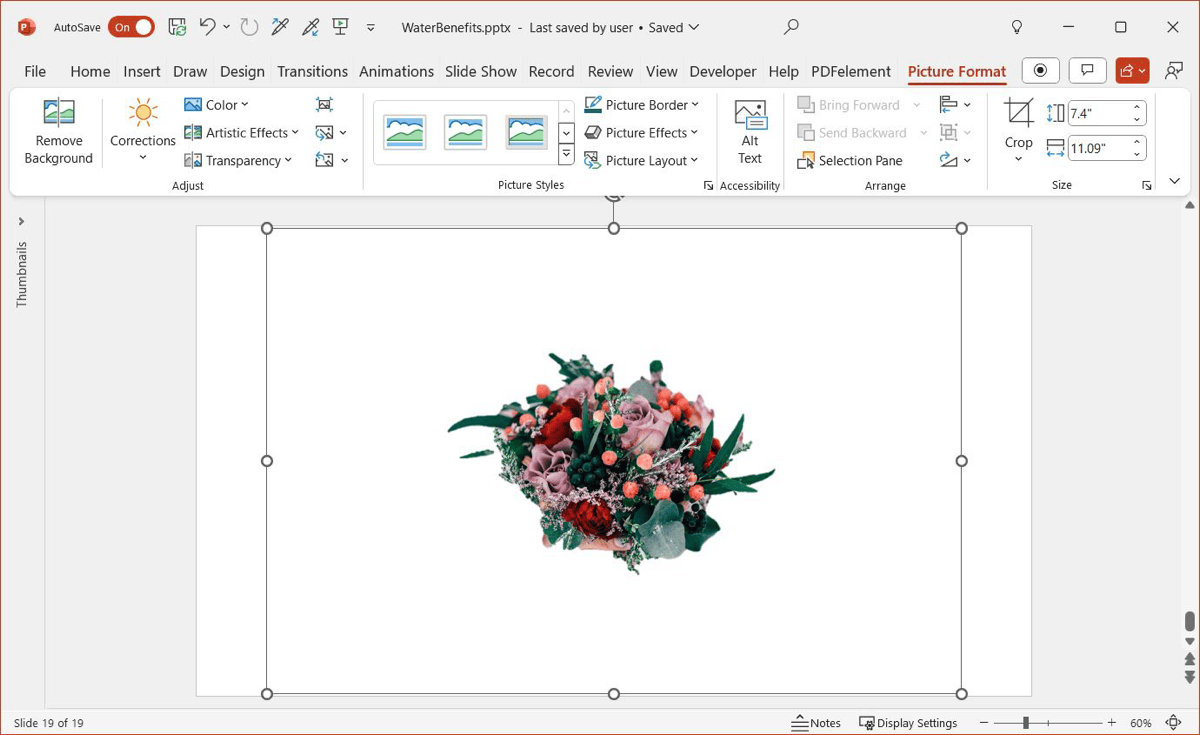
Task: Open the File tab
Action: click(x=35, y=71)
